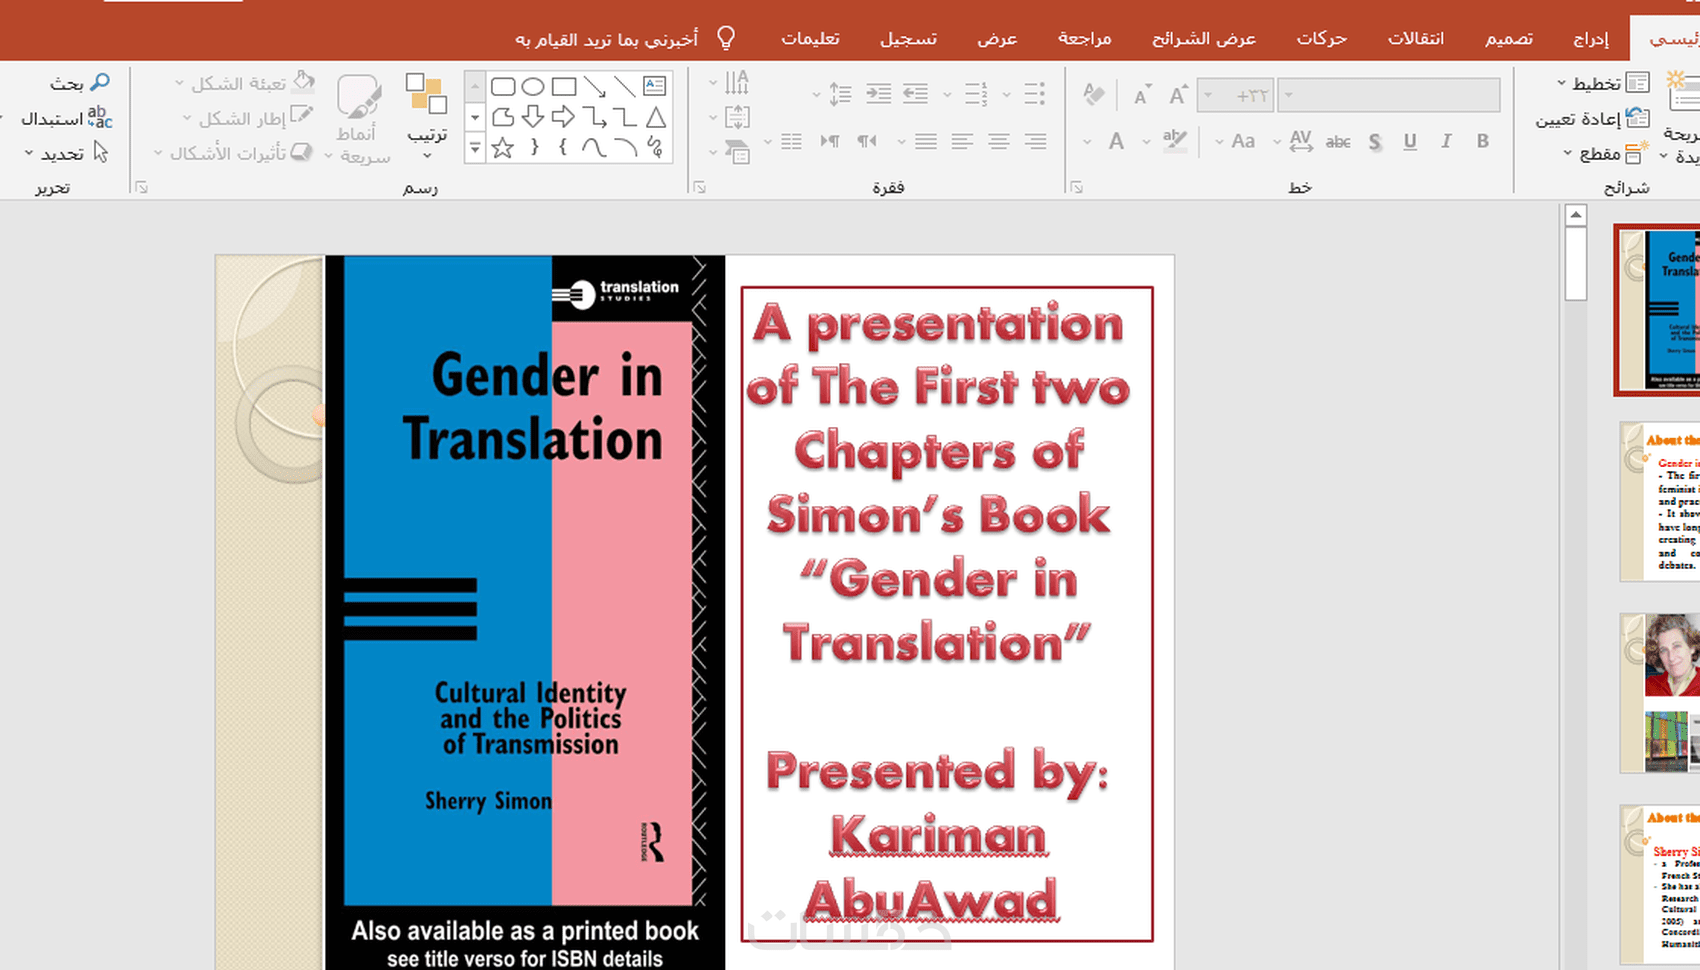Open the أنماط سريعة quick styles button
Screen dimensions: 1700x970
(358, 118)
